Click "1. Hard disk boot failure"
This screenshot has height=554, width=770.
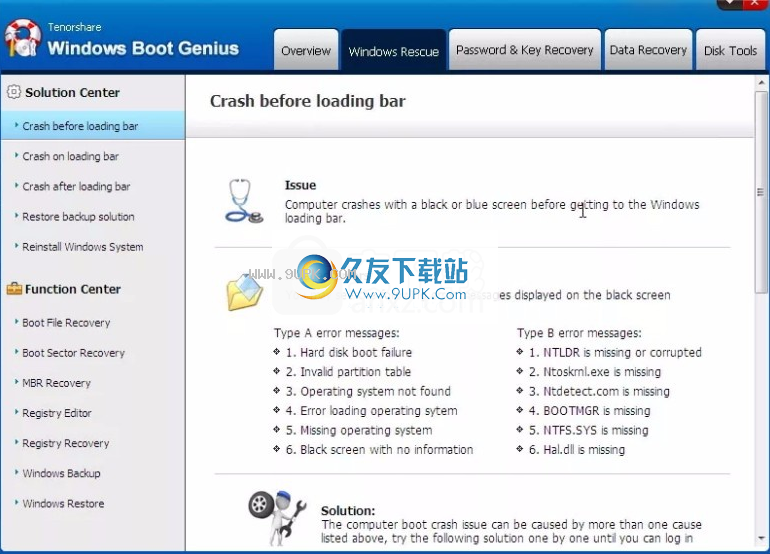[x=349, y=353]
